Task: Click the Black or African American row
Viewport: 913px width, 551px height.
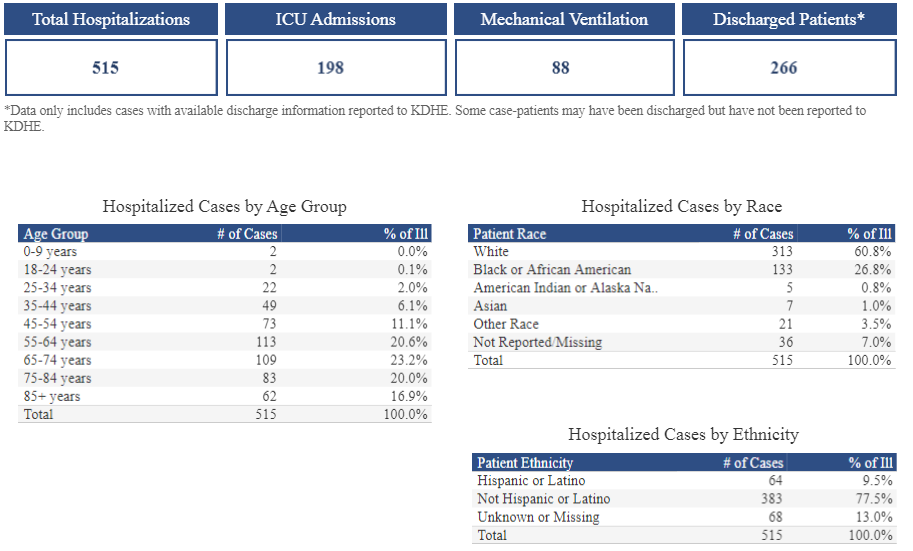Action: (552, 270)
